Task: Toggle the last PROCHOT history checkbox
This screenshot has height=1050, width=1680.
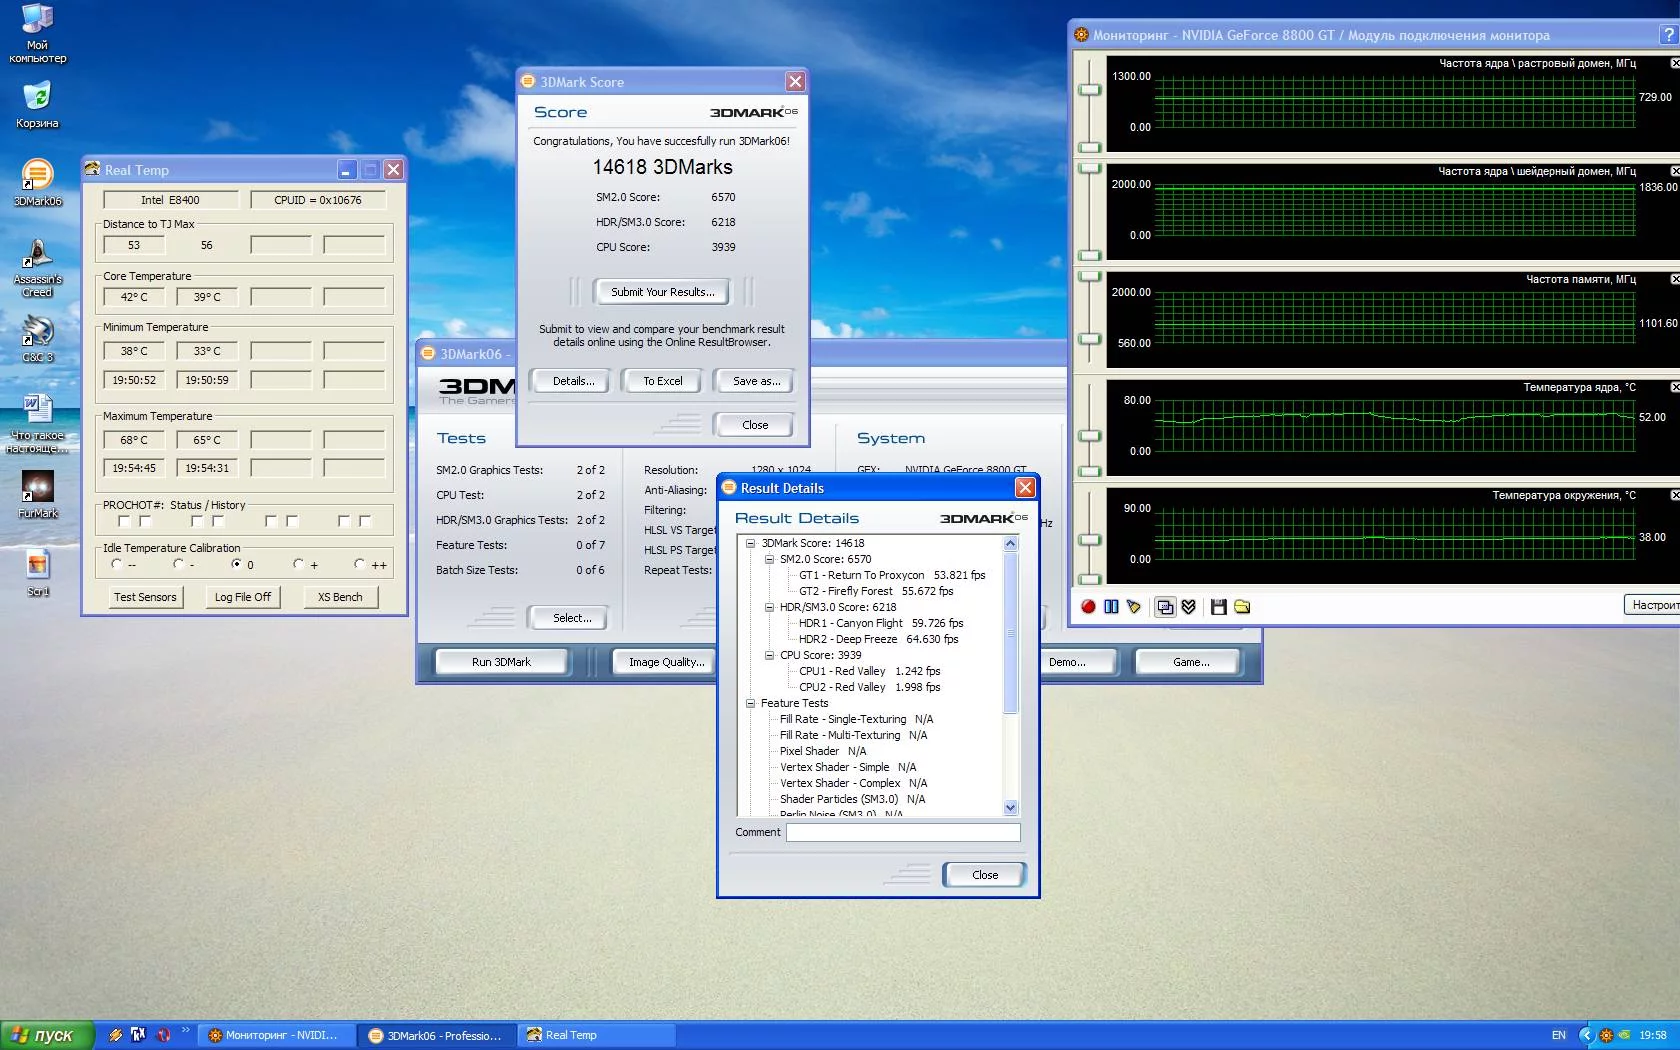Action: [365, 521]
